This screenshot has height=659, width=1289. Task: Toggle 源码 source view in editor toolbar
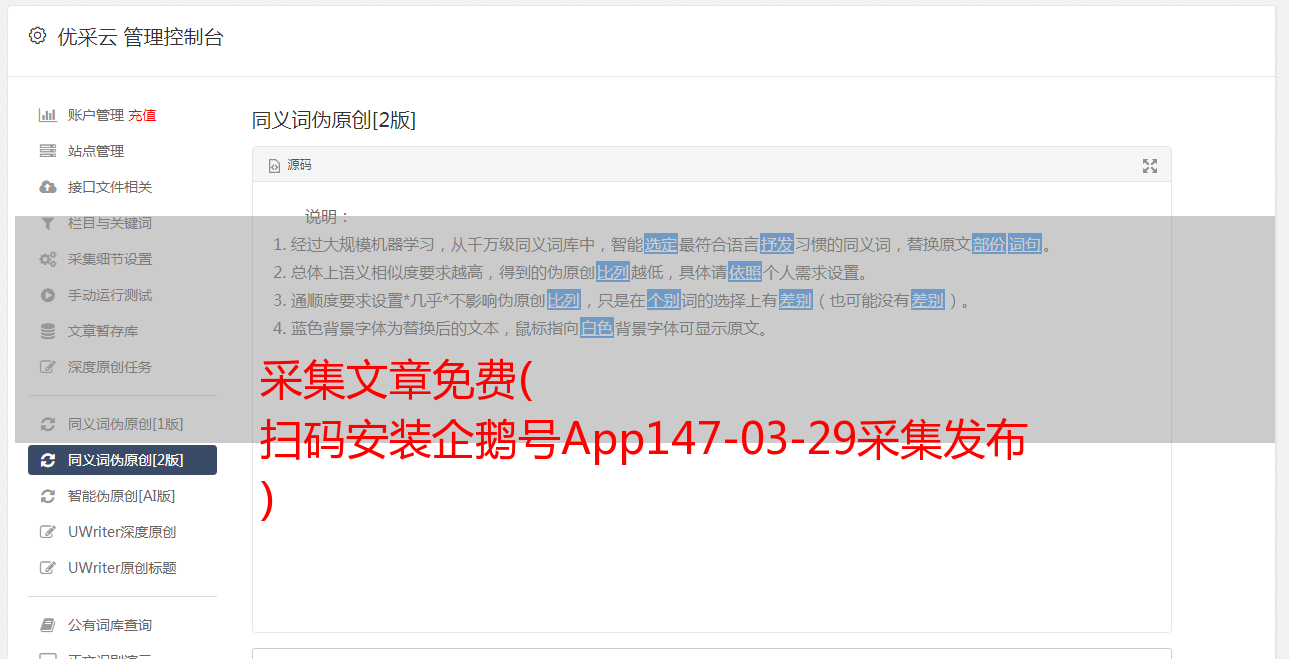[290, 165]
